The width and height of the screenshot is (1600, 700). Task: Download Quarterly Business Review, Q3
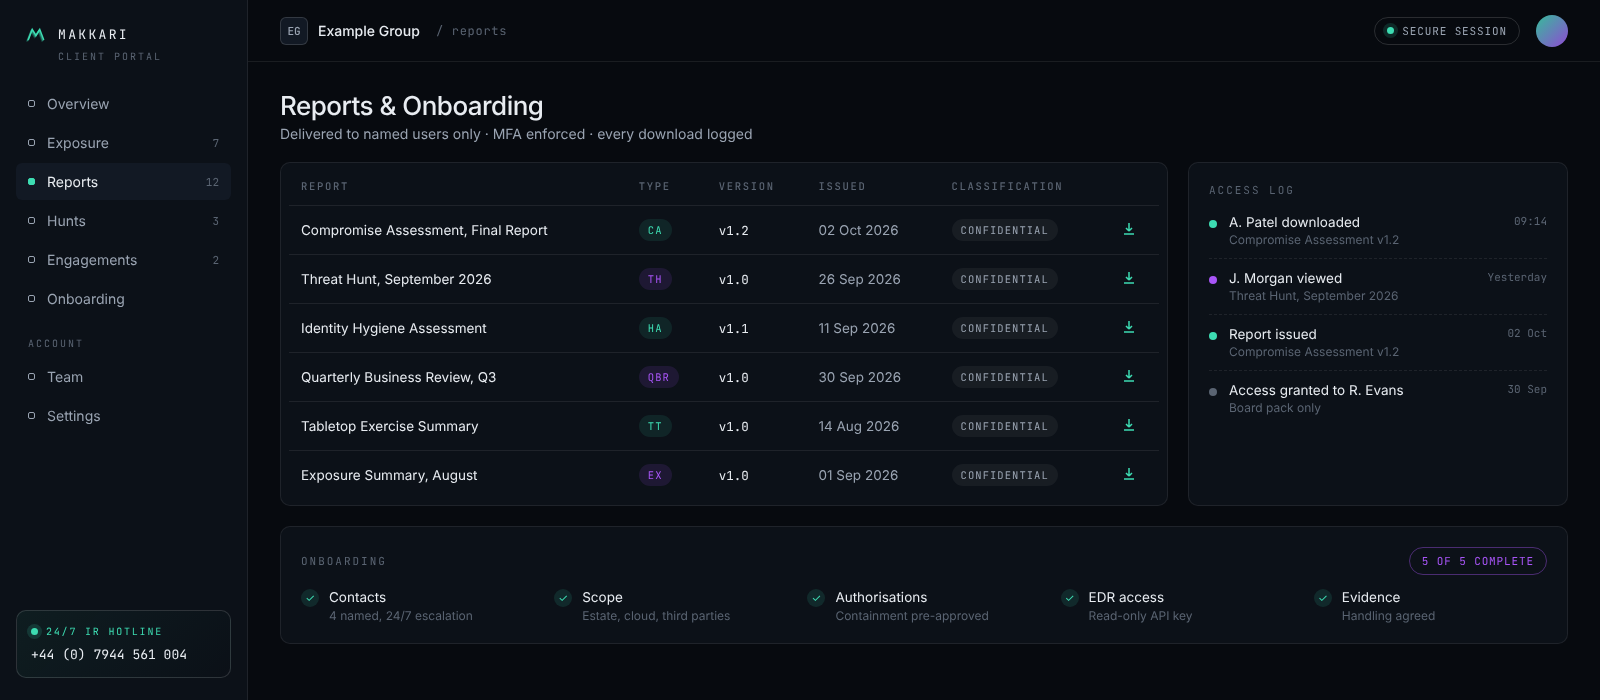pos(1129,377)
